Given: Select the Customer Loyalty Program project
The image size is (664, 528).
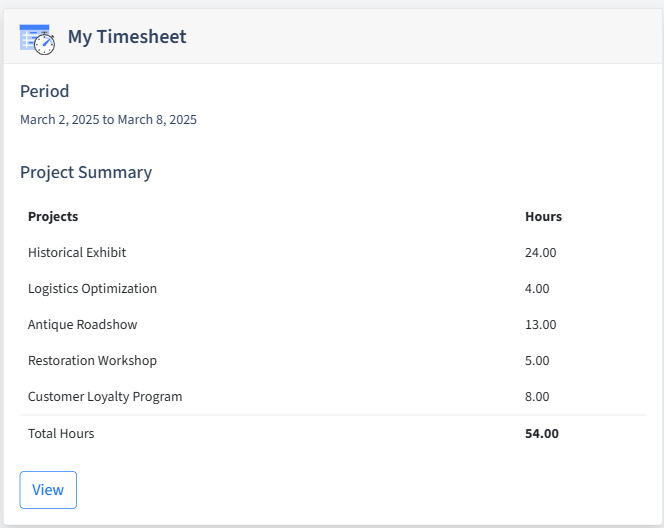Looking at the screenshot, I should (105, 396).
